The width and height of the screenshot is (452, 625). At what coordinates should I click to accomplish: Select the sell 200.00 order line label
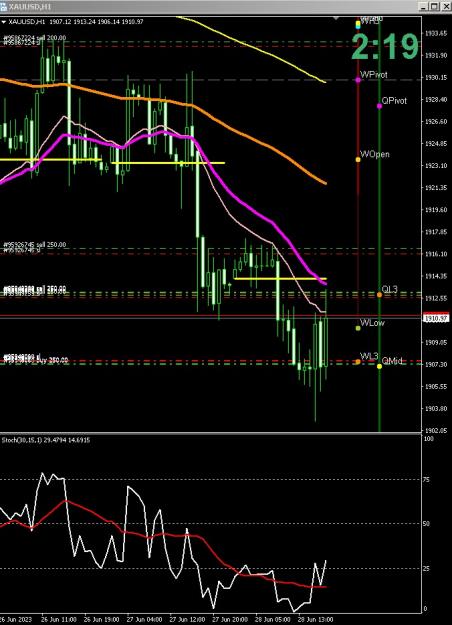pyautogui.click(x=35, y=38)
